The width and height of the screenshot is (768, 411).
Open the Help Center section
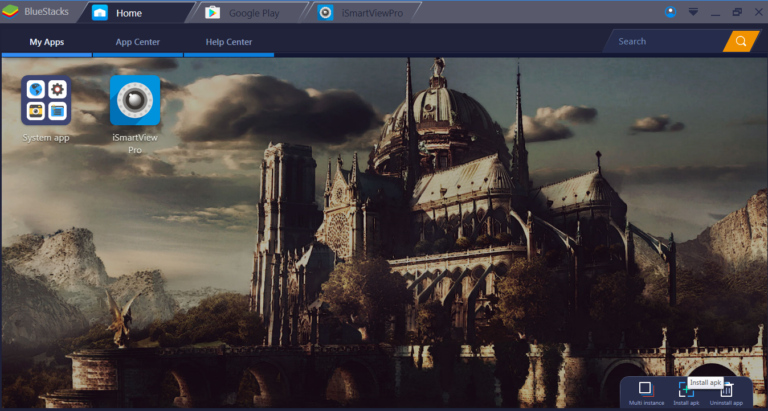[228, 42]
